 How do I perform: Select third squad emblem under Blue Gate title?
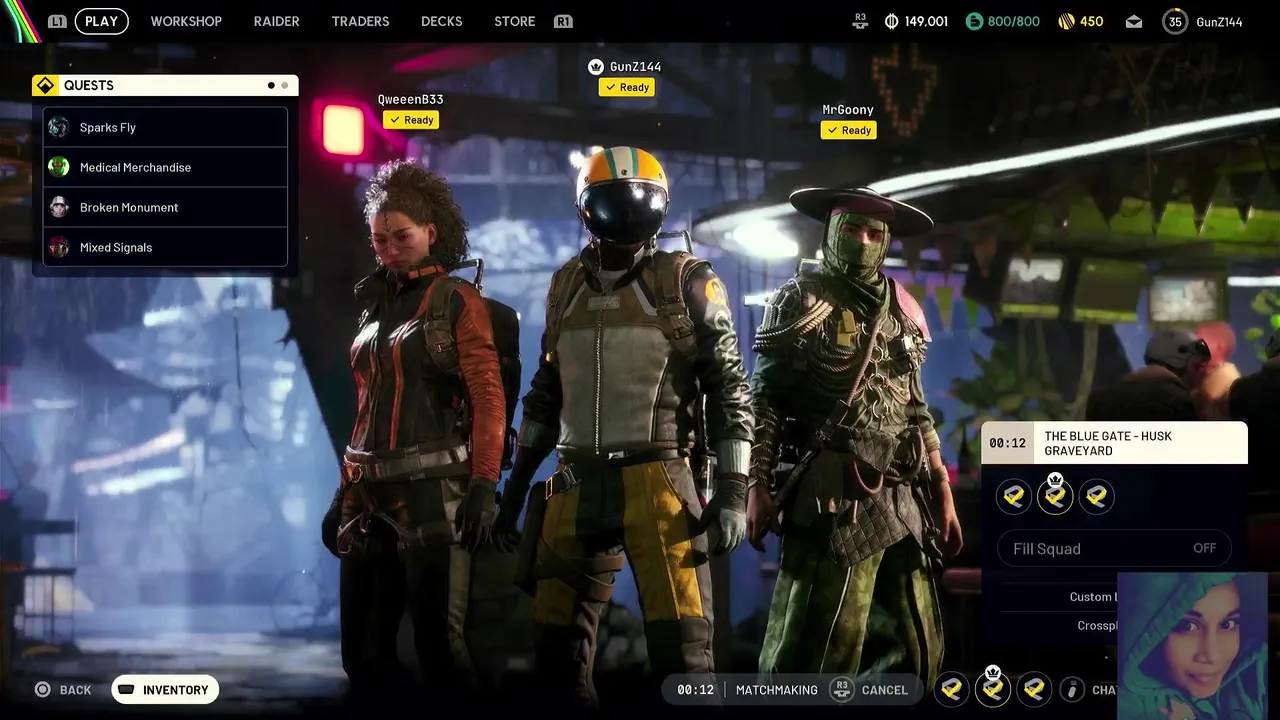point(1097,496)
